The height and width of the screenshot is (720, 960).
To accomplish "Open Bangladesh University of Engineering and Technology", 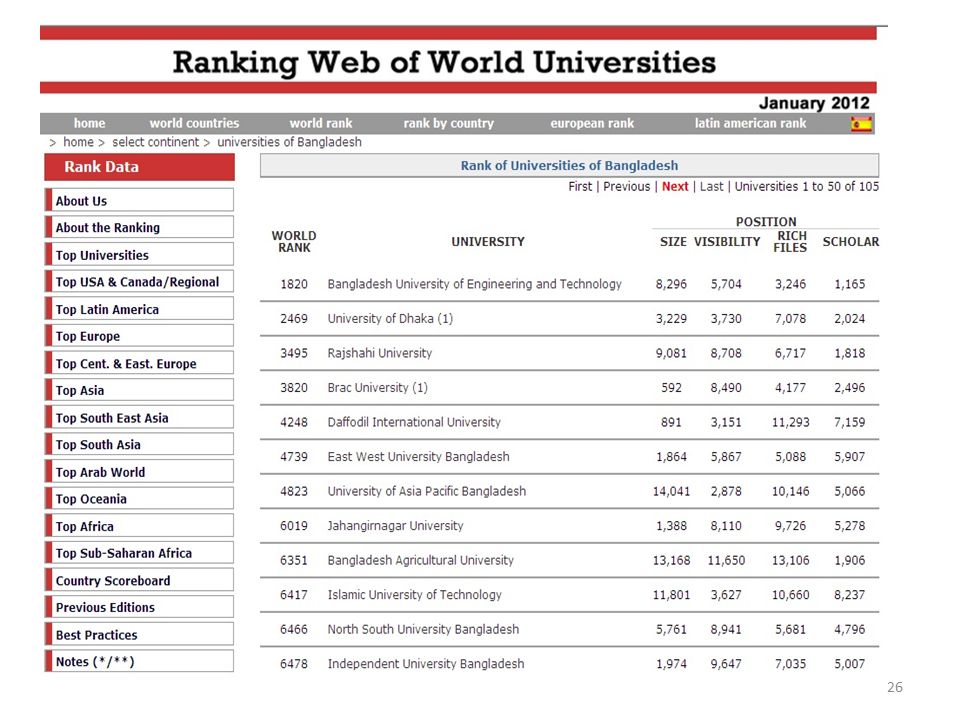I will pos(474,284).
